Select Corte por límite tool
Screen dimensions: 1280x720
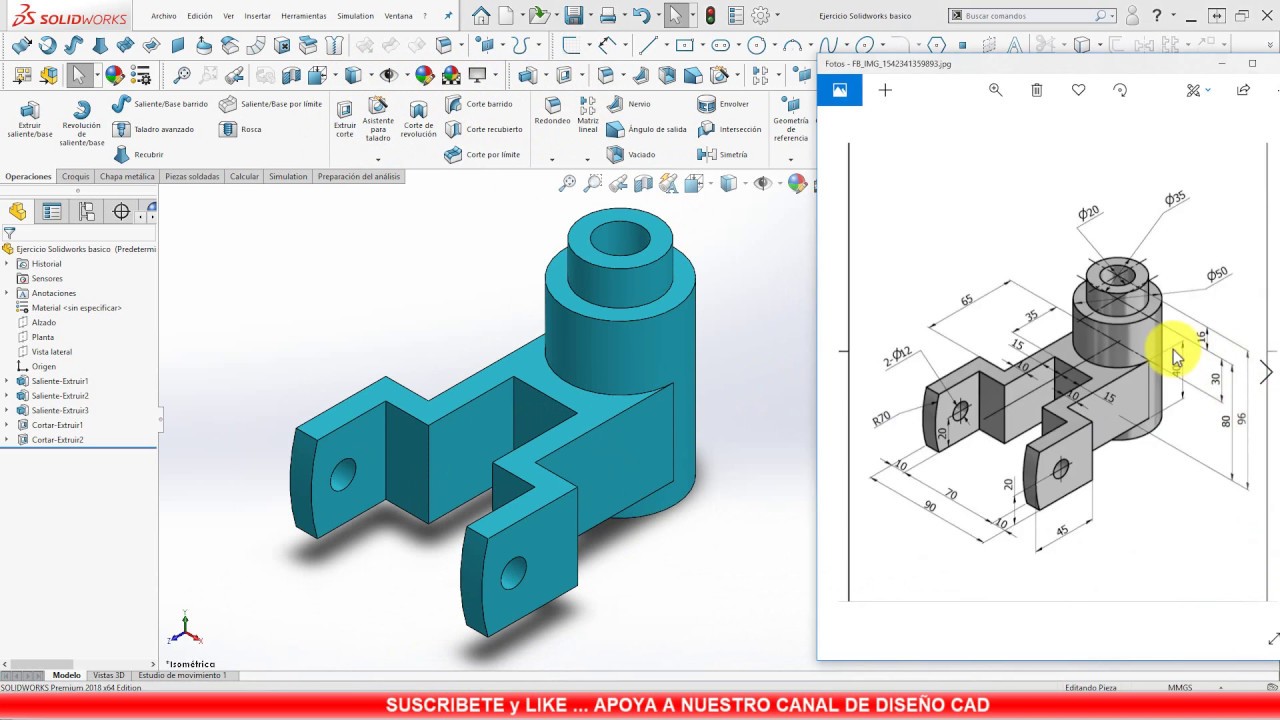(x=482, y=155)
